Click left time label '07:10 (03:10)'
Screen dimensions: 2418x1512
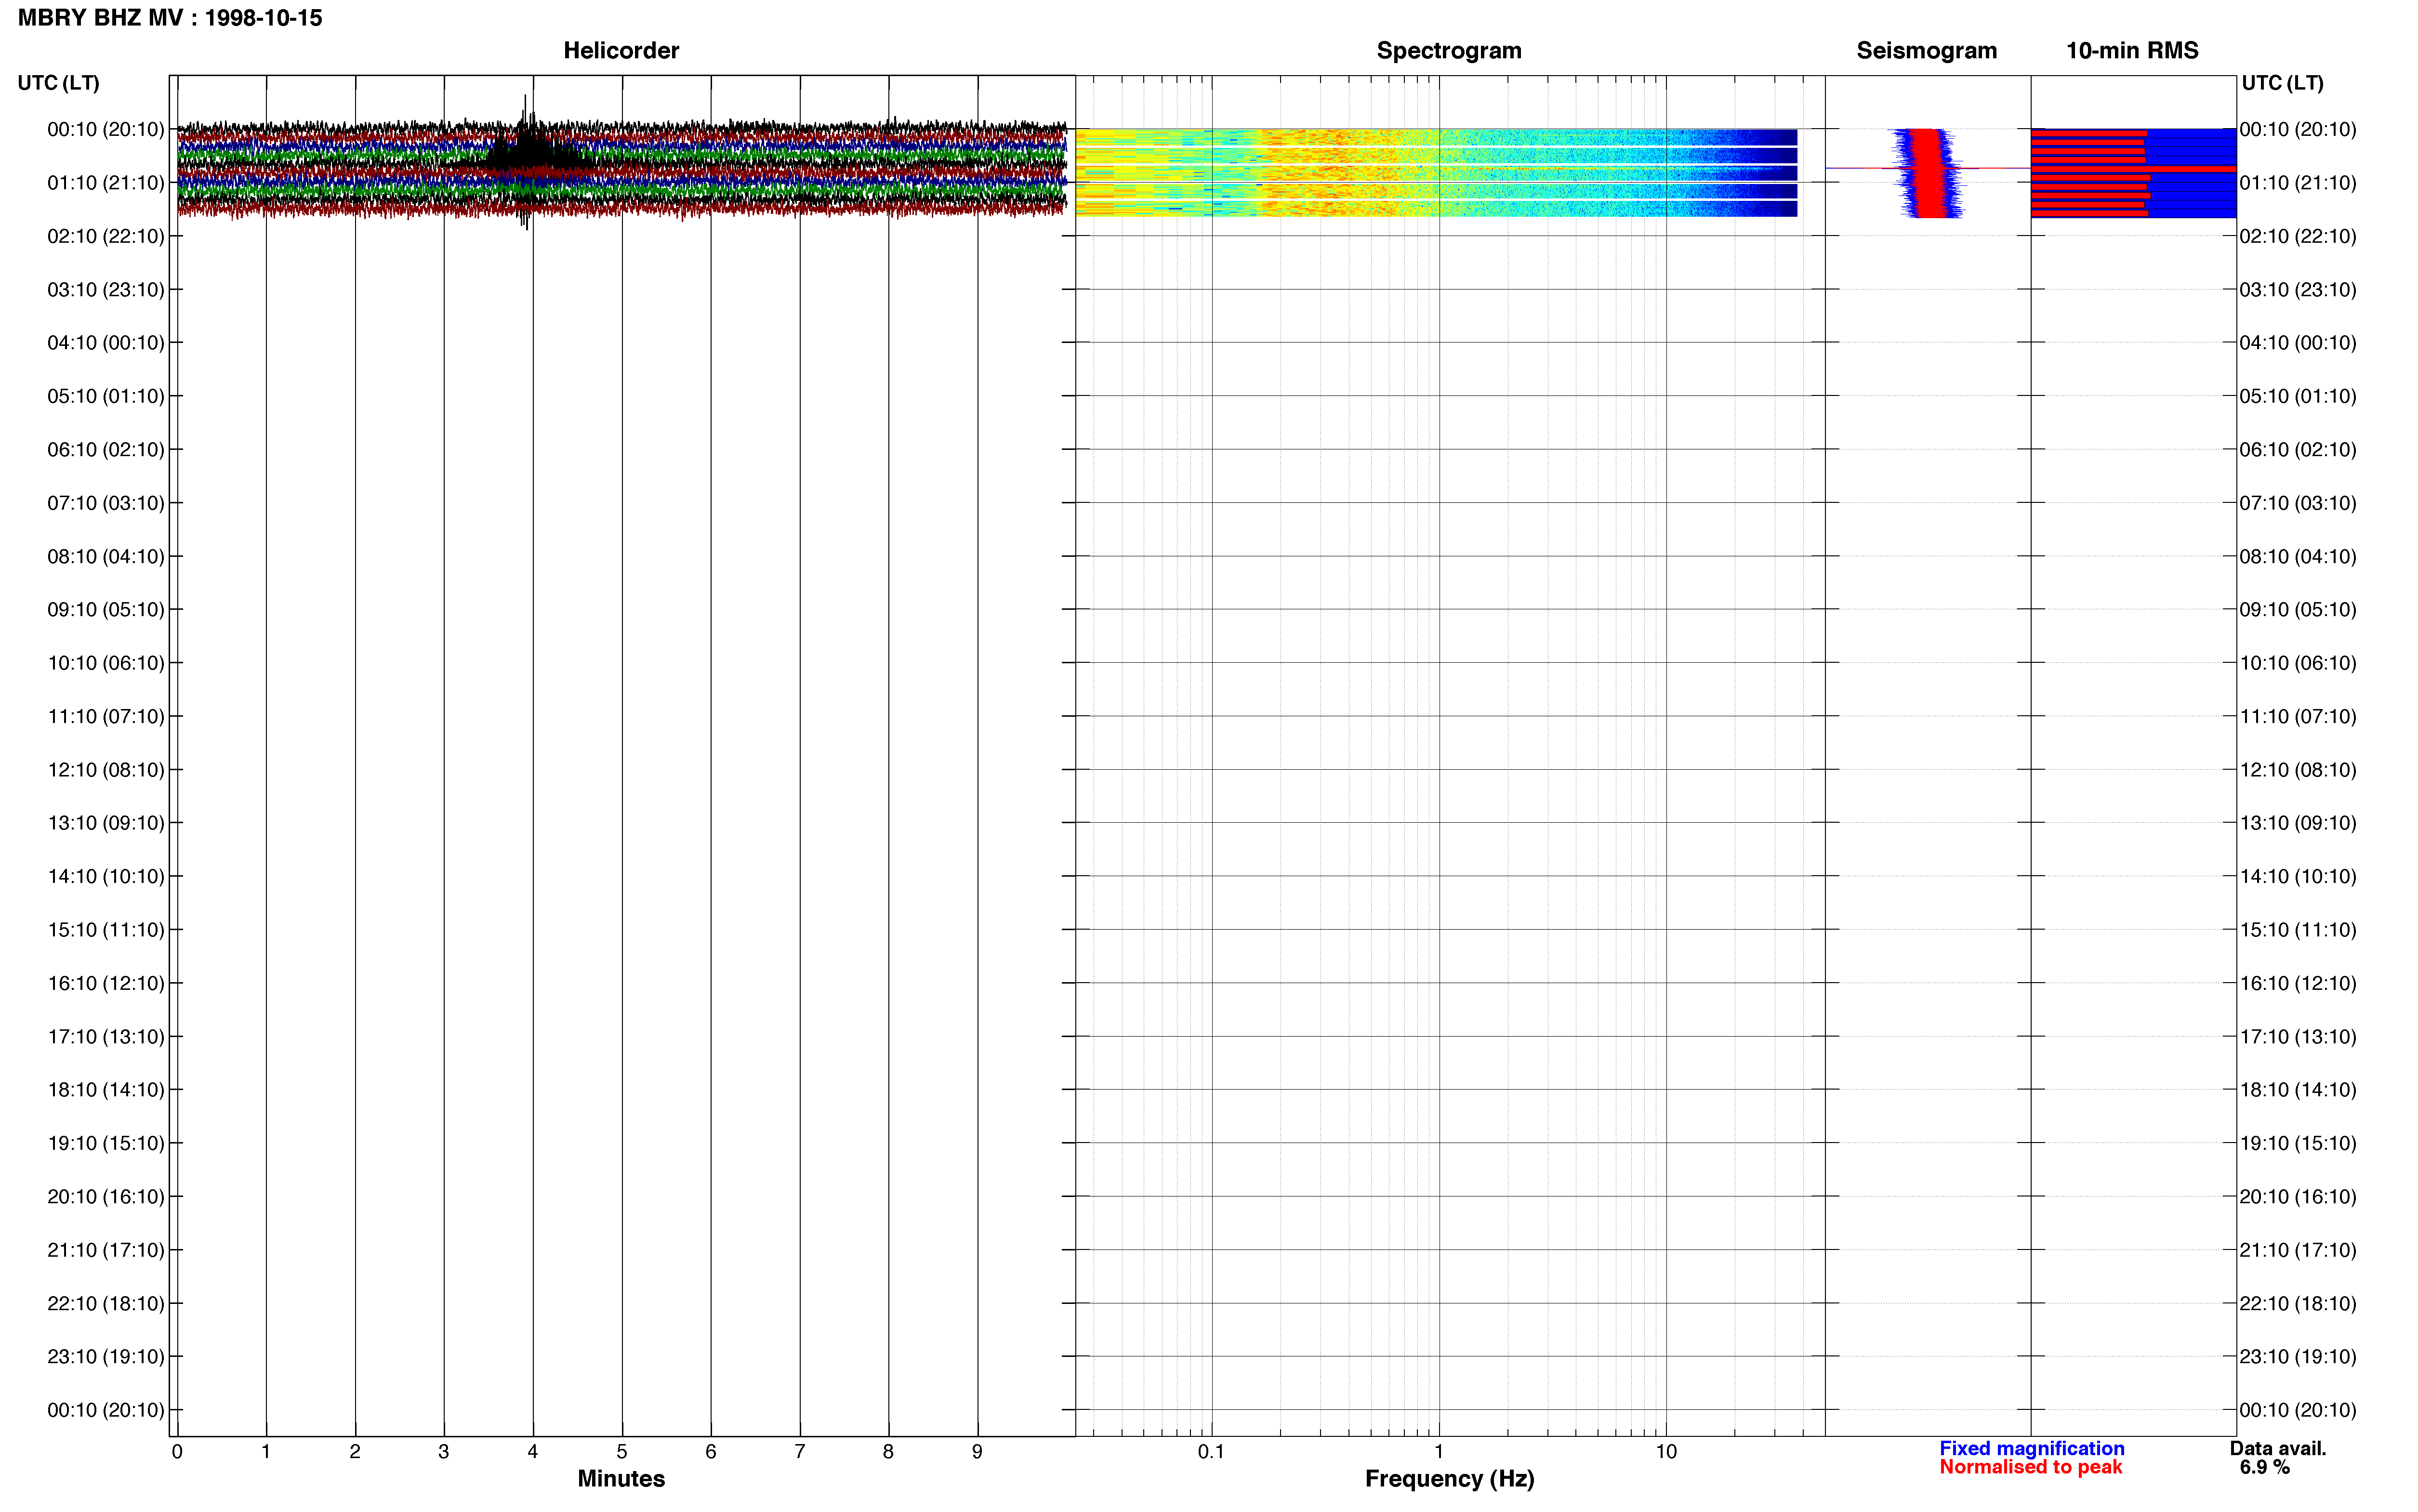point(106,503)
